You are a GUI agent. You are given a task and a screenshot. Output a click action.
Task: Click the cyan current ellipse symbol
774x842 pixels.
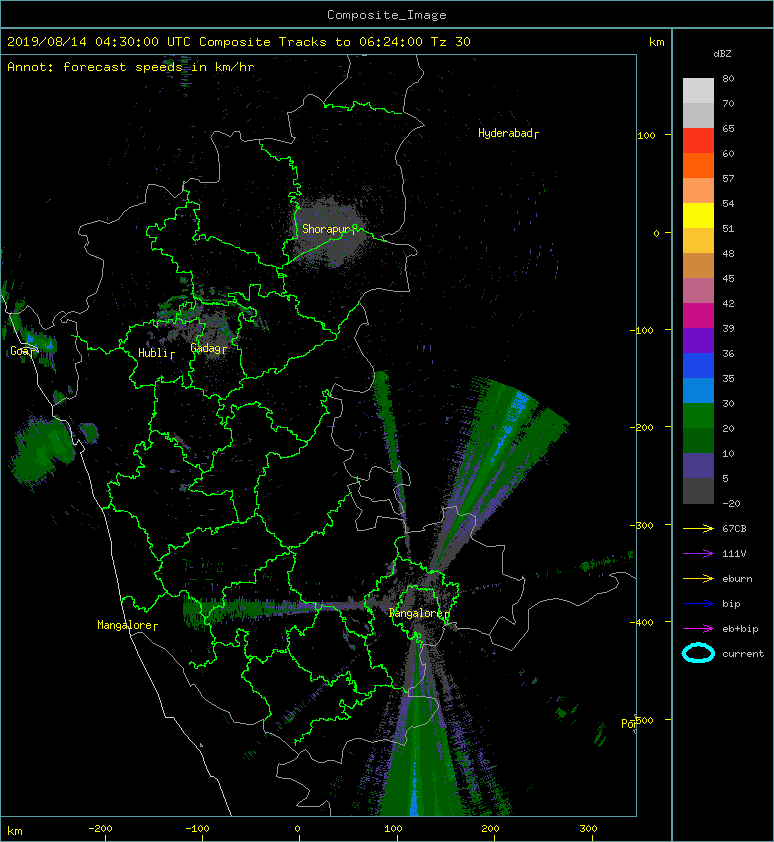698,653
